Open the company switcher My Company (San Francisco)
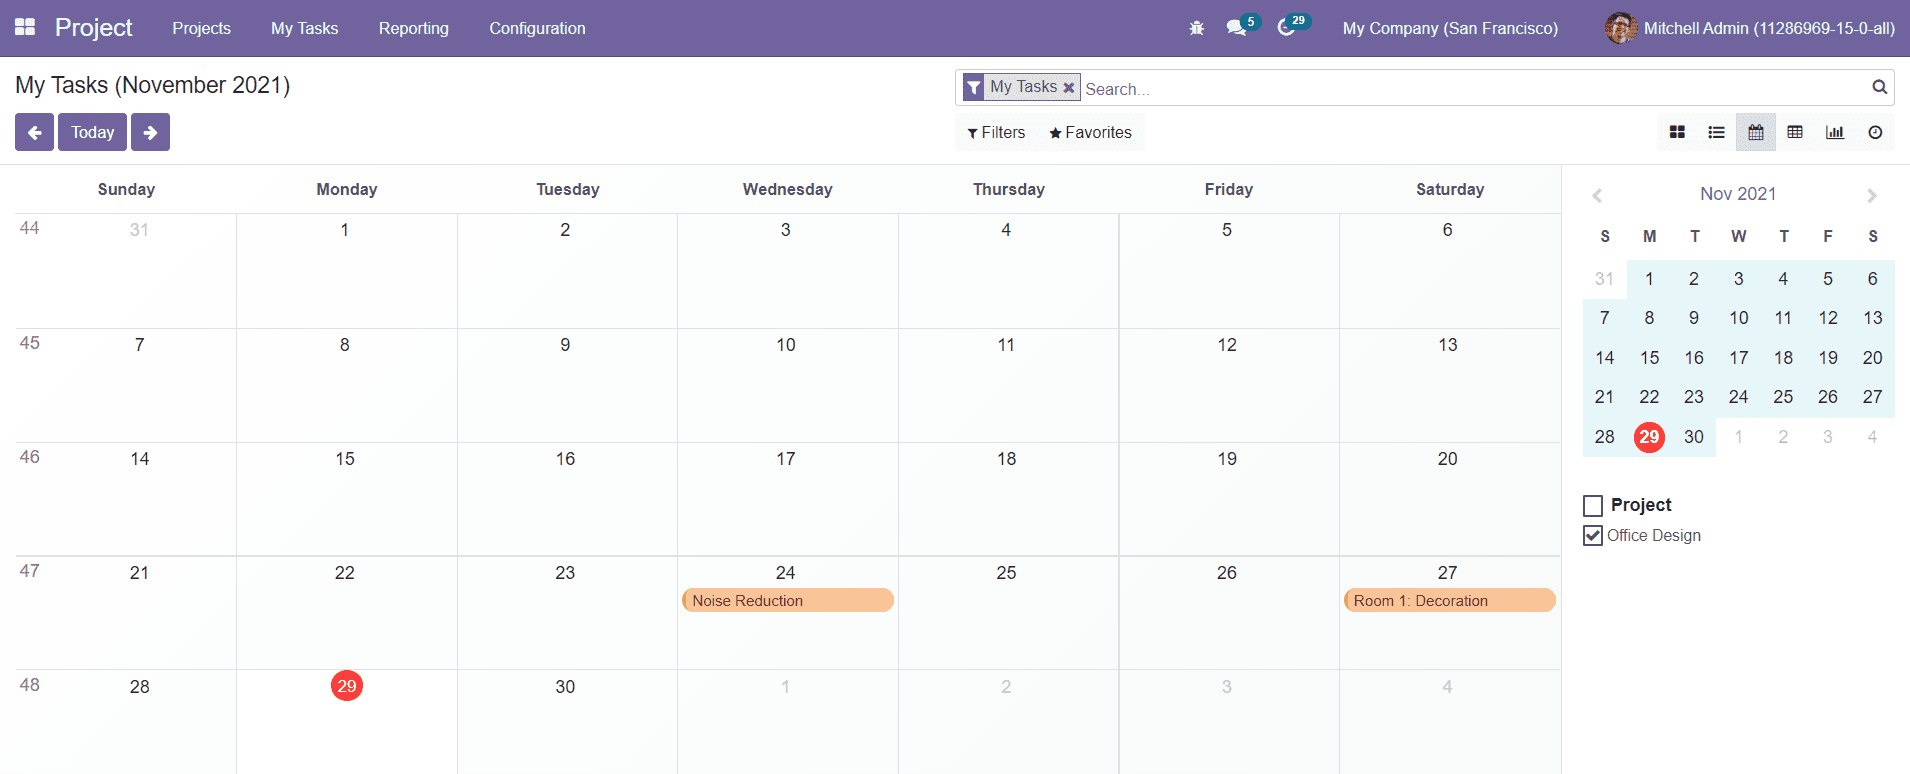The width and height of the screenshot is (1910, 774). [1450, 28]
